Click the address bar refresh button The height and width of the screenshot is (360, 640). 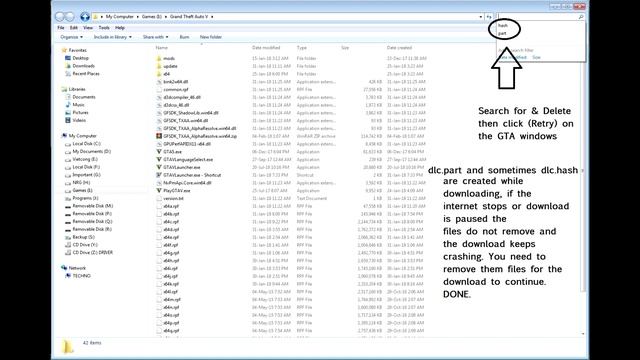pyautogui.click(x=489, y=17)
